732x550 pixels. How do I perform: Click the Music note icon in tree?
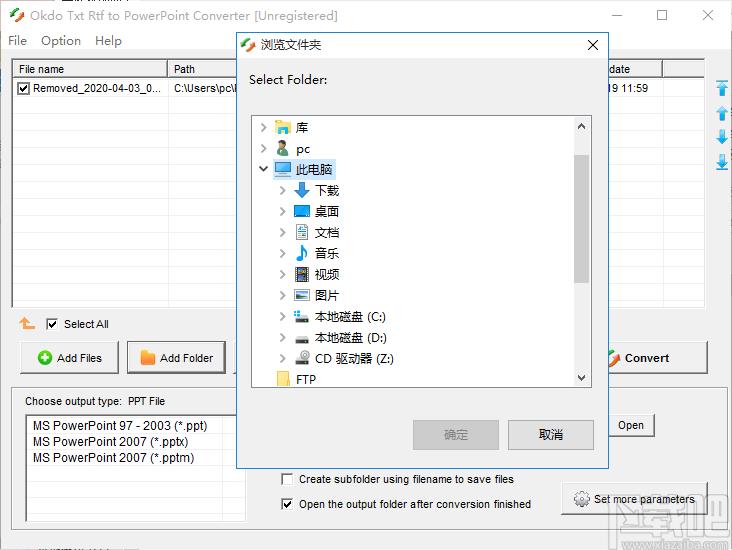click(x=302, y=253)
